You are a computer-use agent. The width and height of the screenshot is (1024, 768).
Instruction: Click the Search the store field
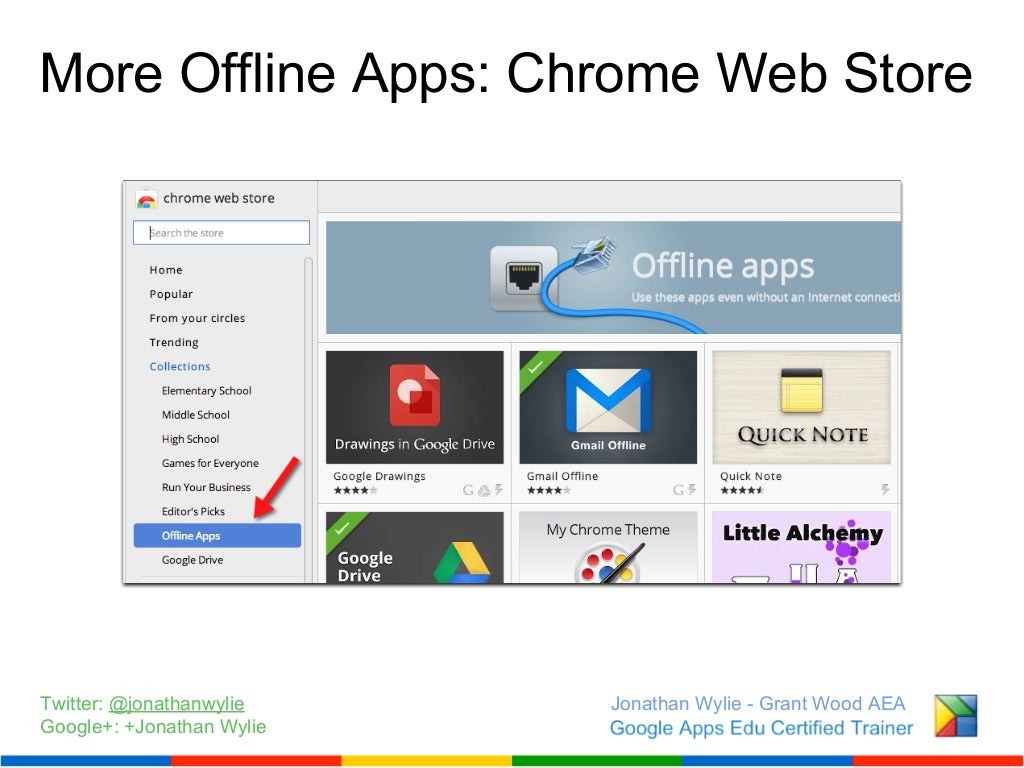tap(221, 232)
